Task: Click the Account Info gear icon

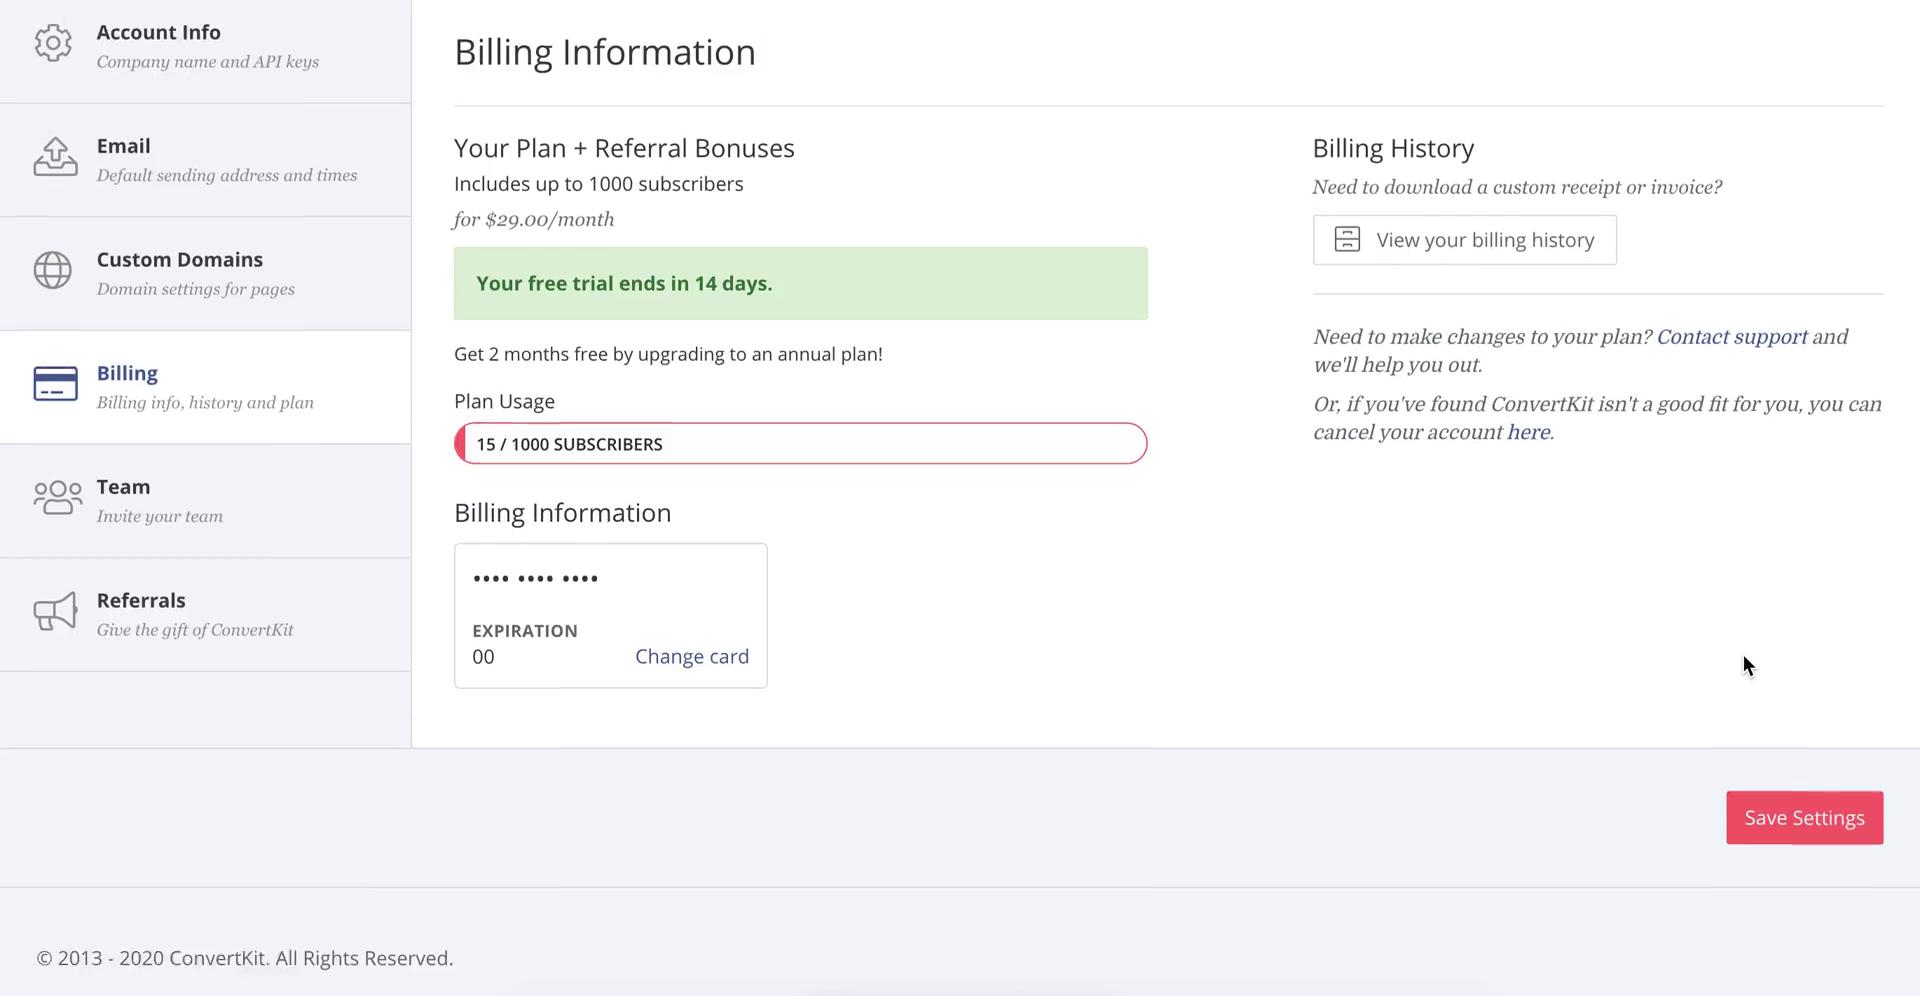Action: point(53,43)
